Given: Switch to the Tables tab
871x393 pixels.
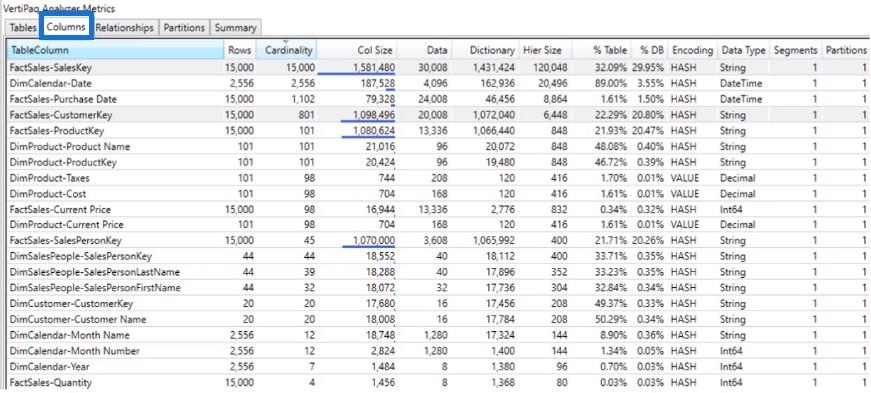Looking at the screenshot, I should coord(23,28).
